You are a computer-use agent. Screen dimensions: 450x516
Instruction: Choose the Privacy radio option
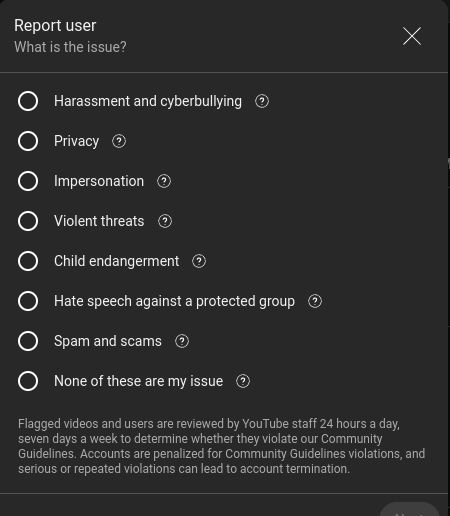coord(28,141)
